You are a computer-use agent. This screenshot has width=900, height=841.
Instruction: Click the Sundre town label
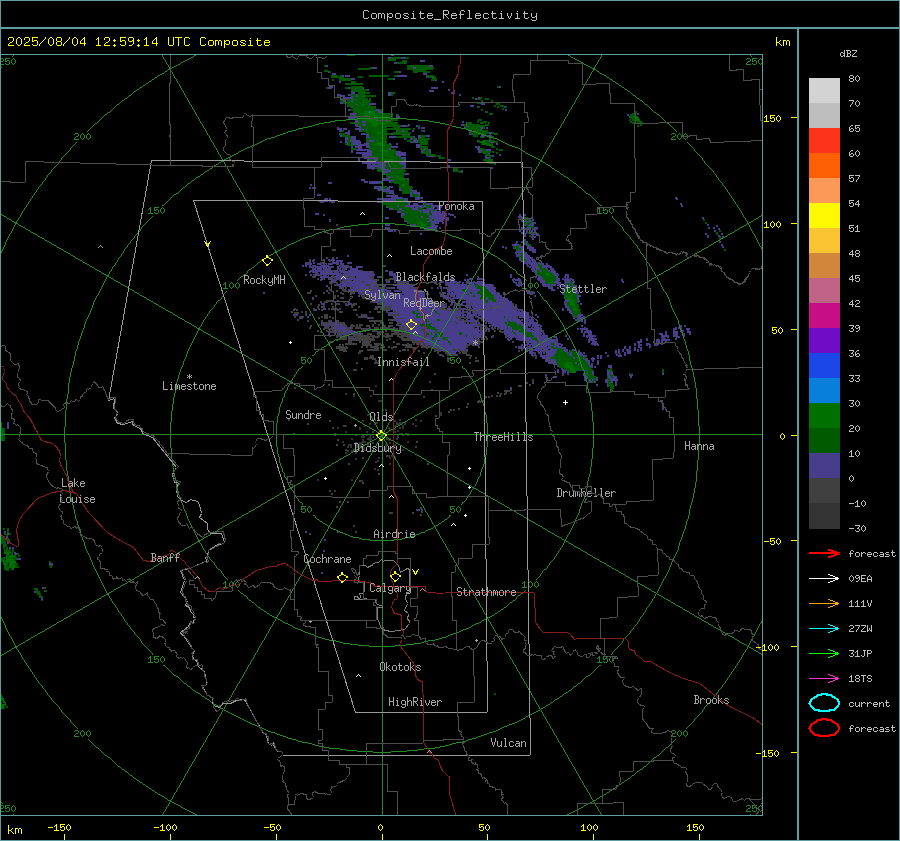click(303, 414)
